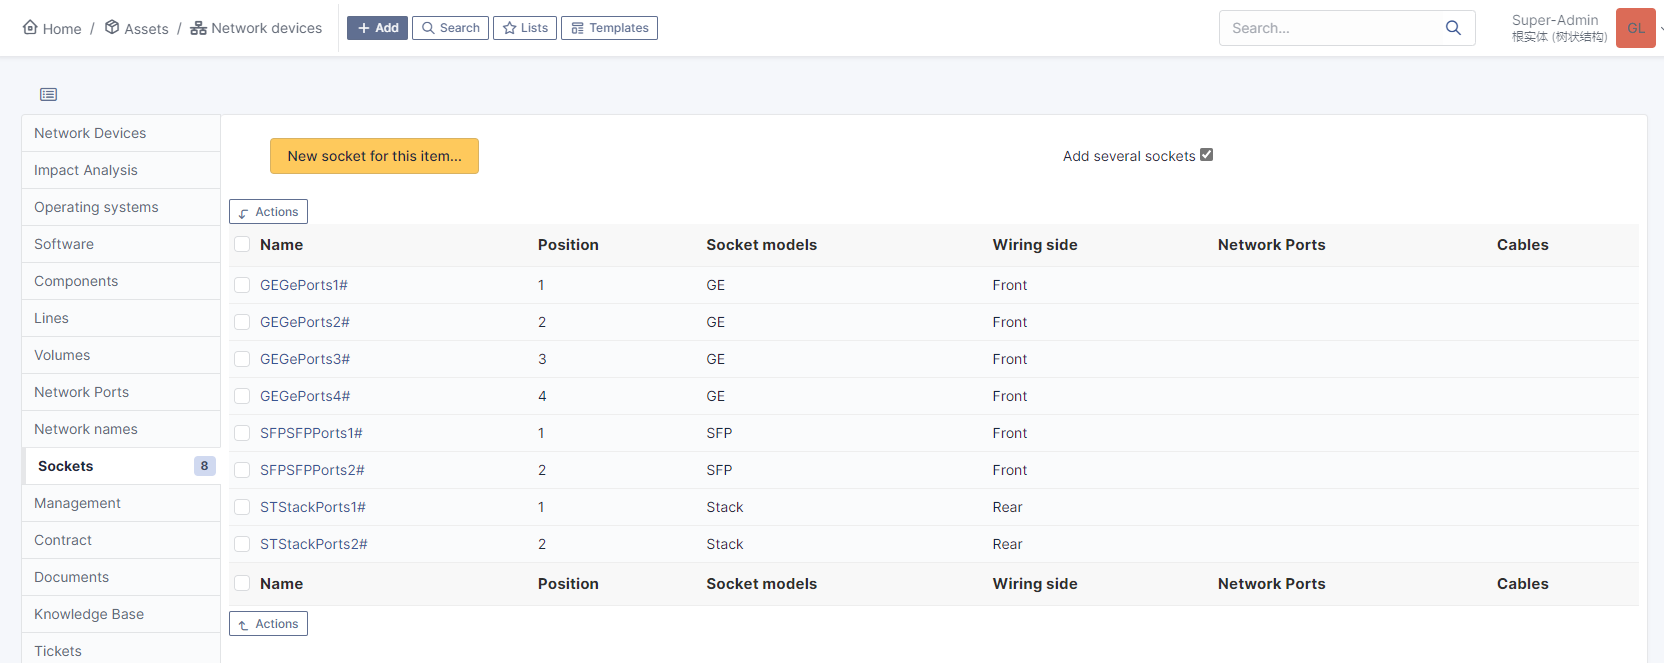1664x663 pixels.
Task: Open the bottom Actions dropdown
Action: click(x=268, y=624)
